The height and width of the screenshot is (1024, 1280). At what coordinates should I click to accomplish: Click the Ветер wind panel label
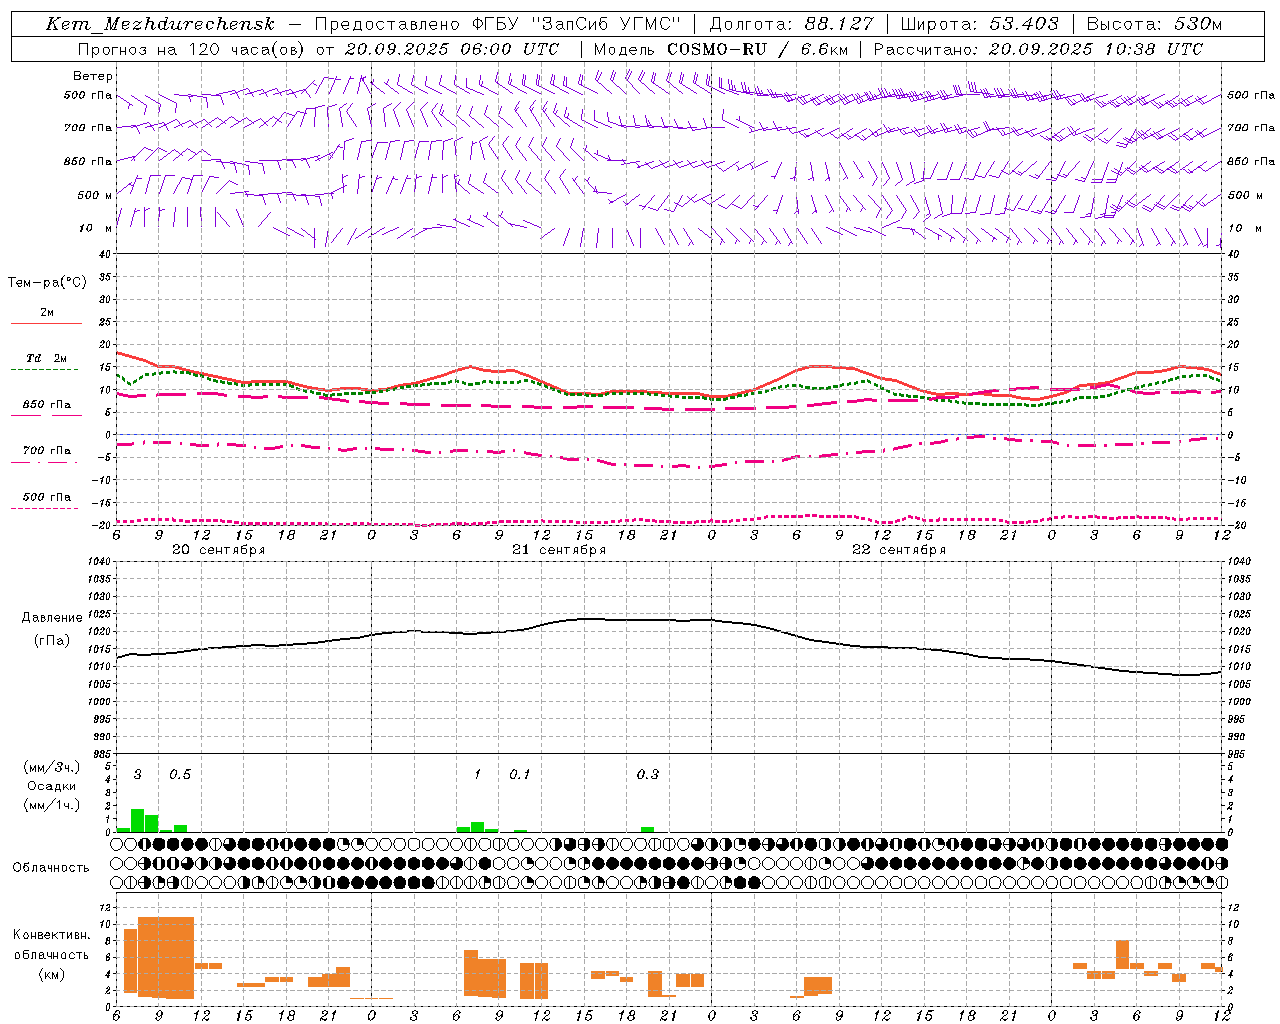pos(93,76)
